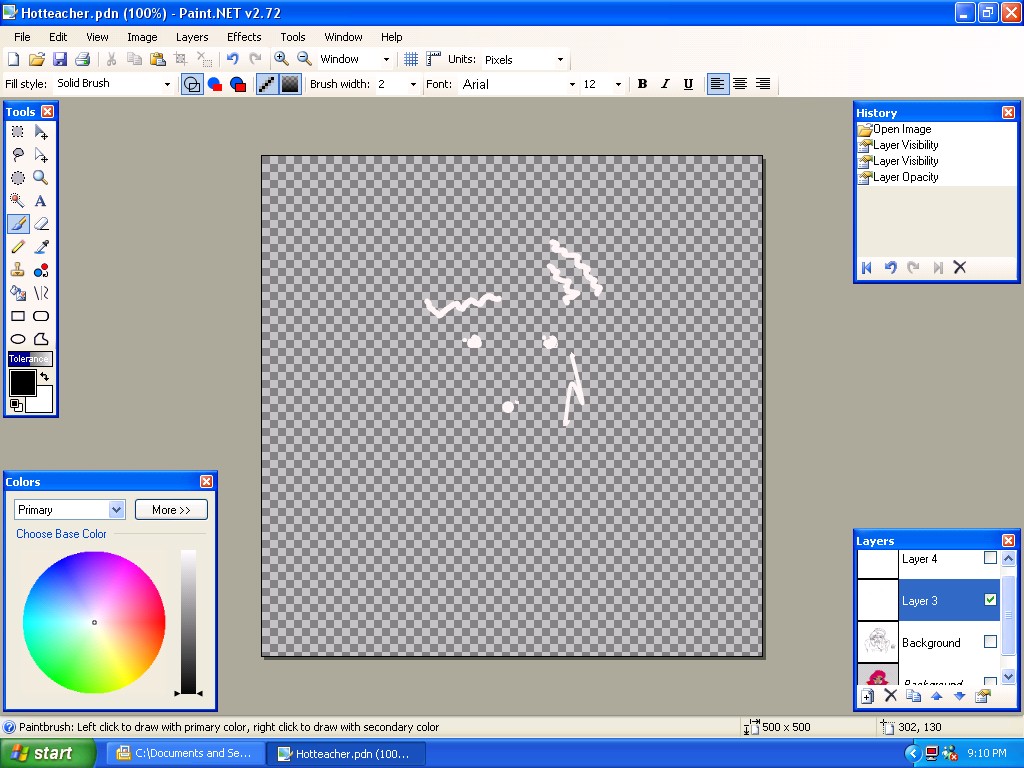Delete layer using X icon in Layers panel
1024x768 pixels.
point(890,696)
